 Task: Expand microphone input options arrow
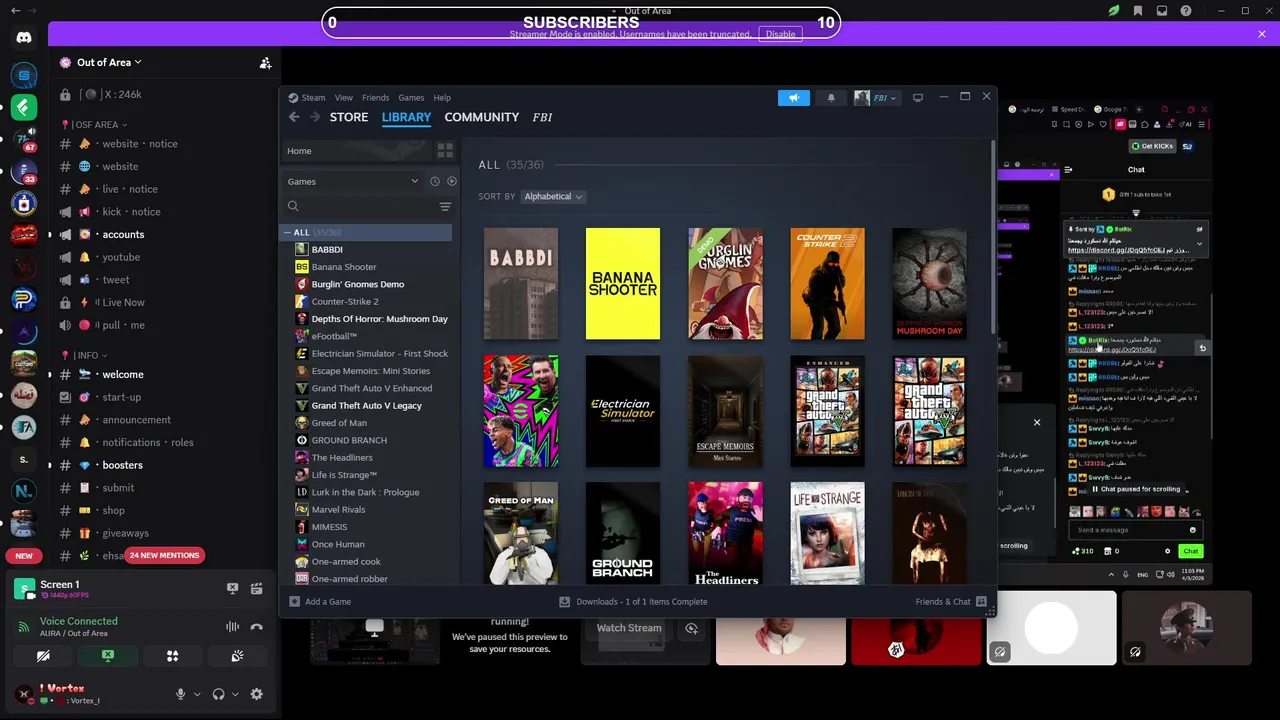pyautogui.click(x=197, y=694)
